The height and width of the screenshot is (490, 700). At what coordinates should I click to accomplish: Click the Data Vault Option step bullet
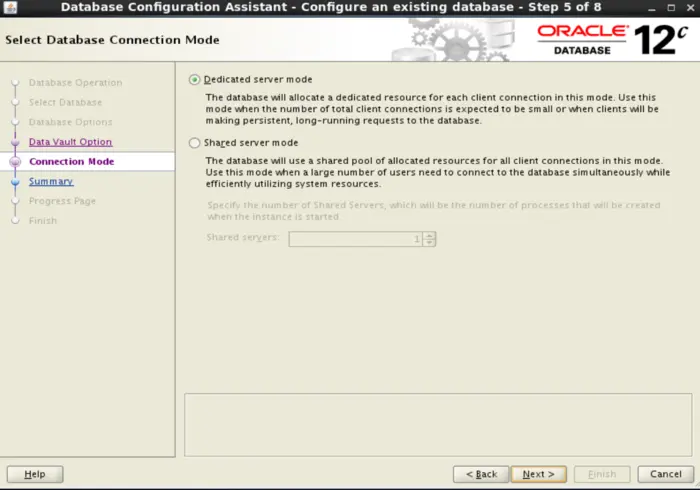click(15, 142)
